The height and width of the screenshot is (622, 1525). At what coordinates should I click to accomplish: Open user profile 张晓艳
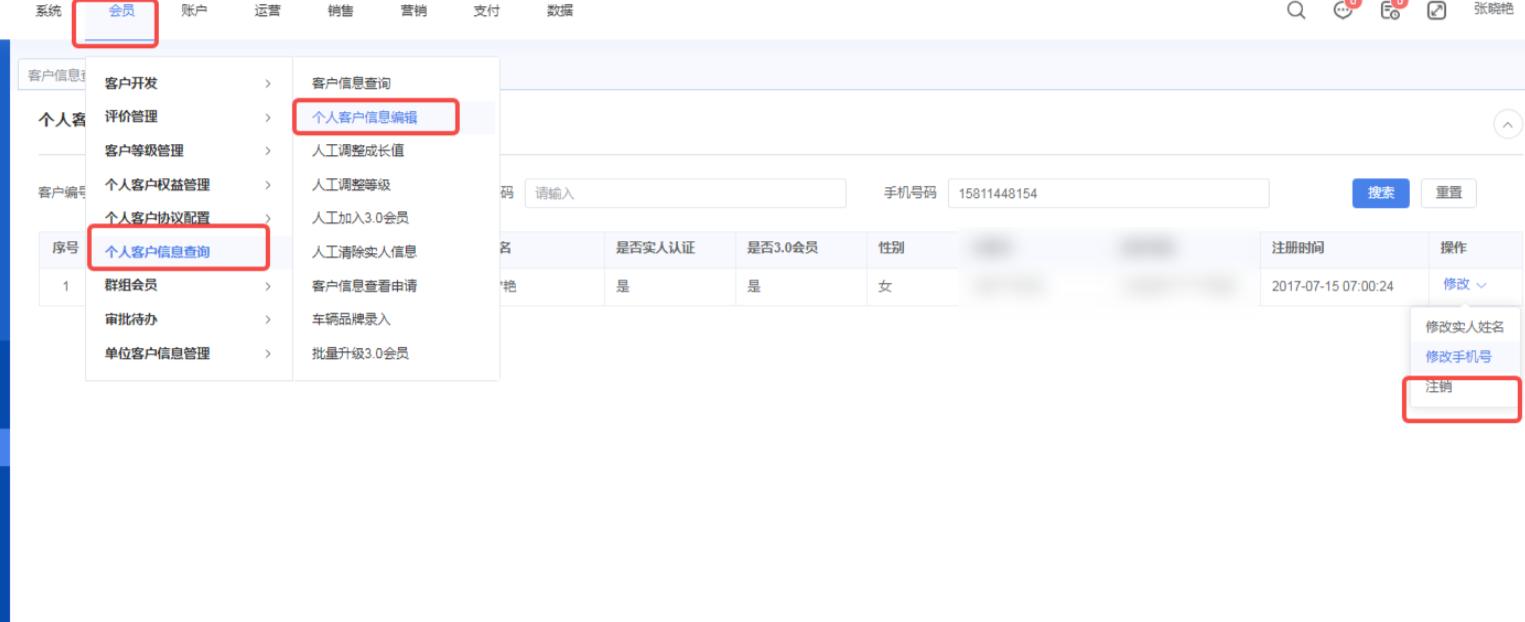[1493, 9]
